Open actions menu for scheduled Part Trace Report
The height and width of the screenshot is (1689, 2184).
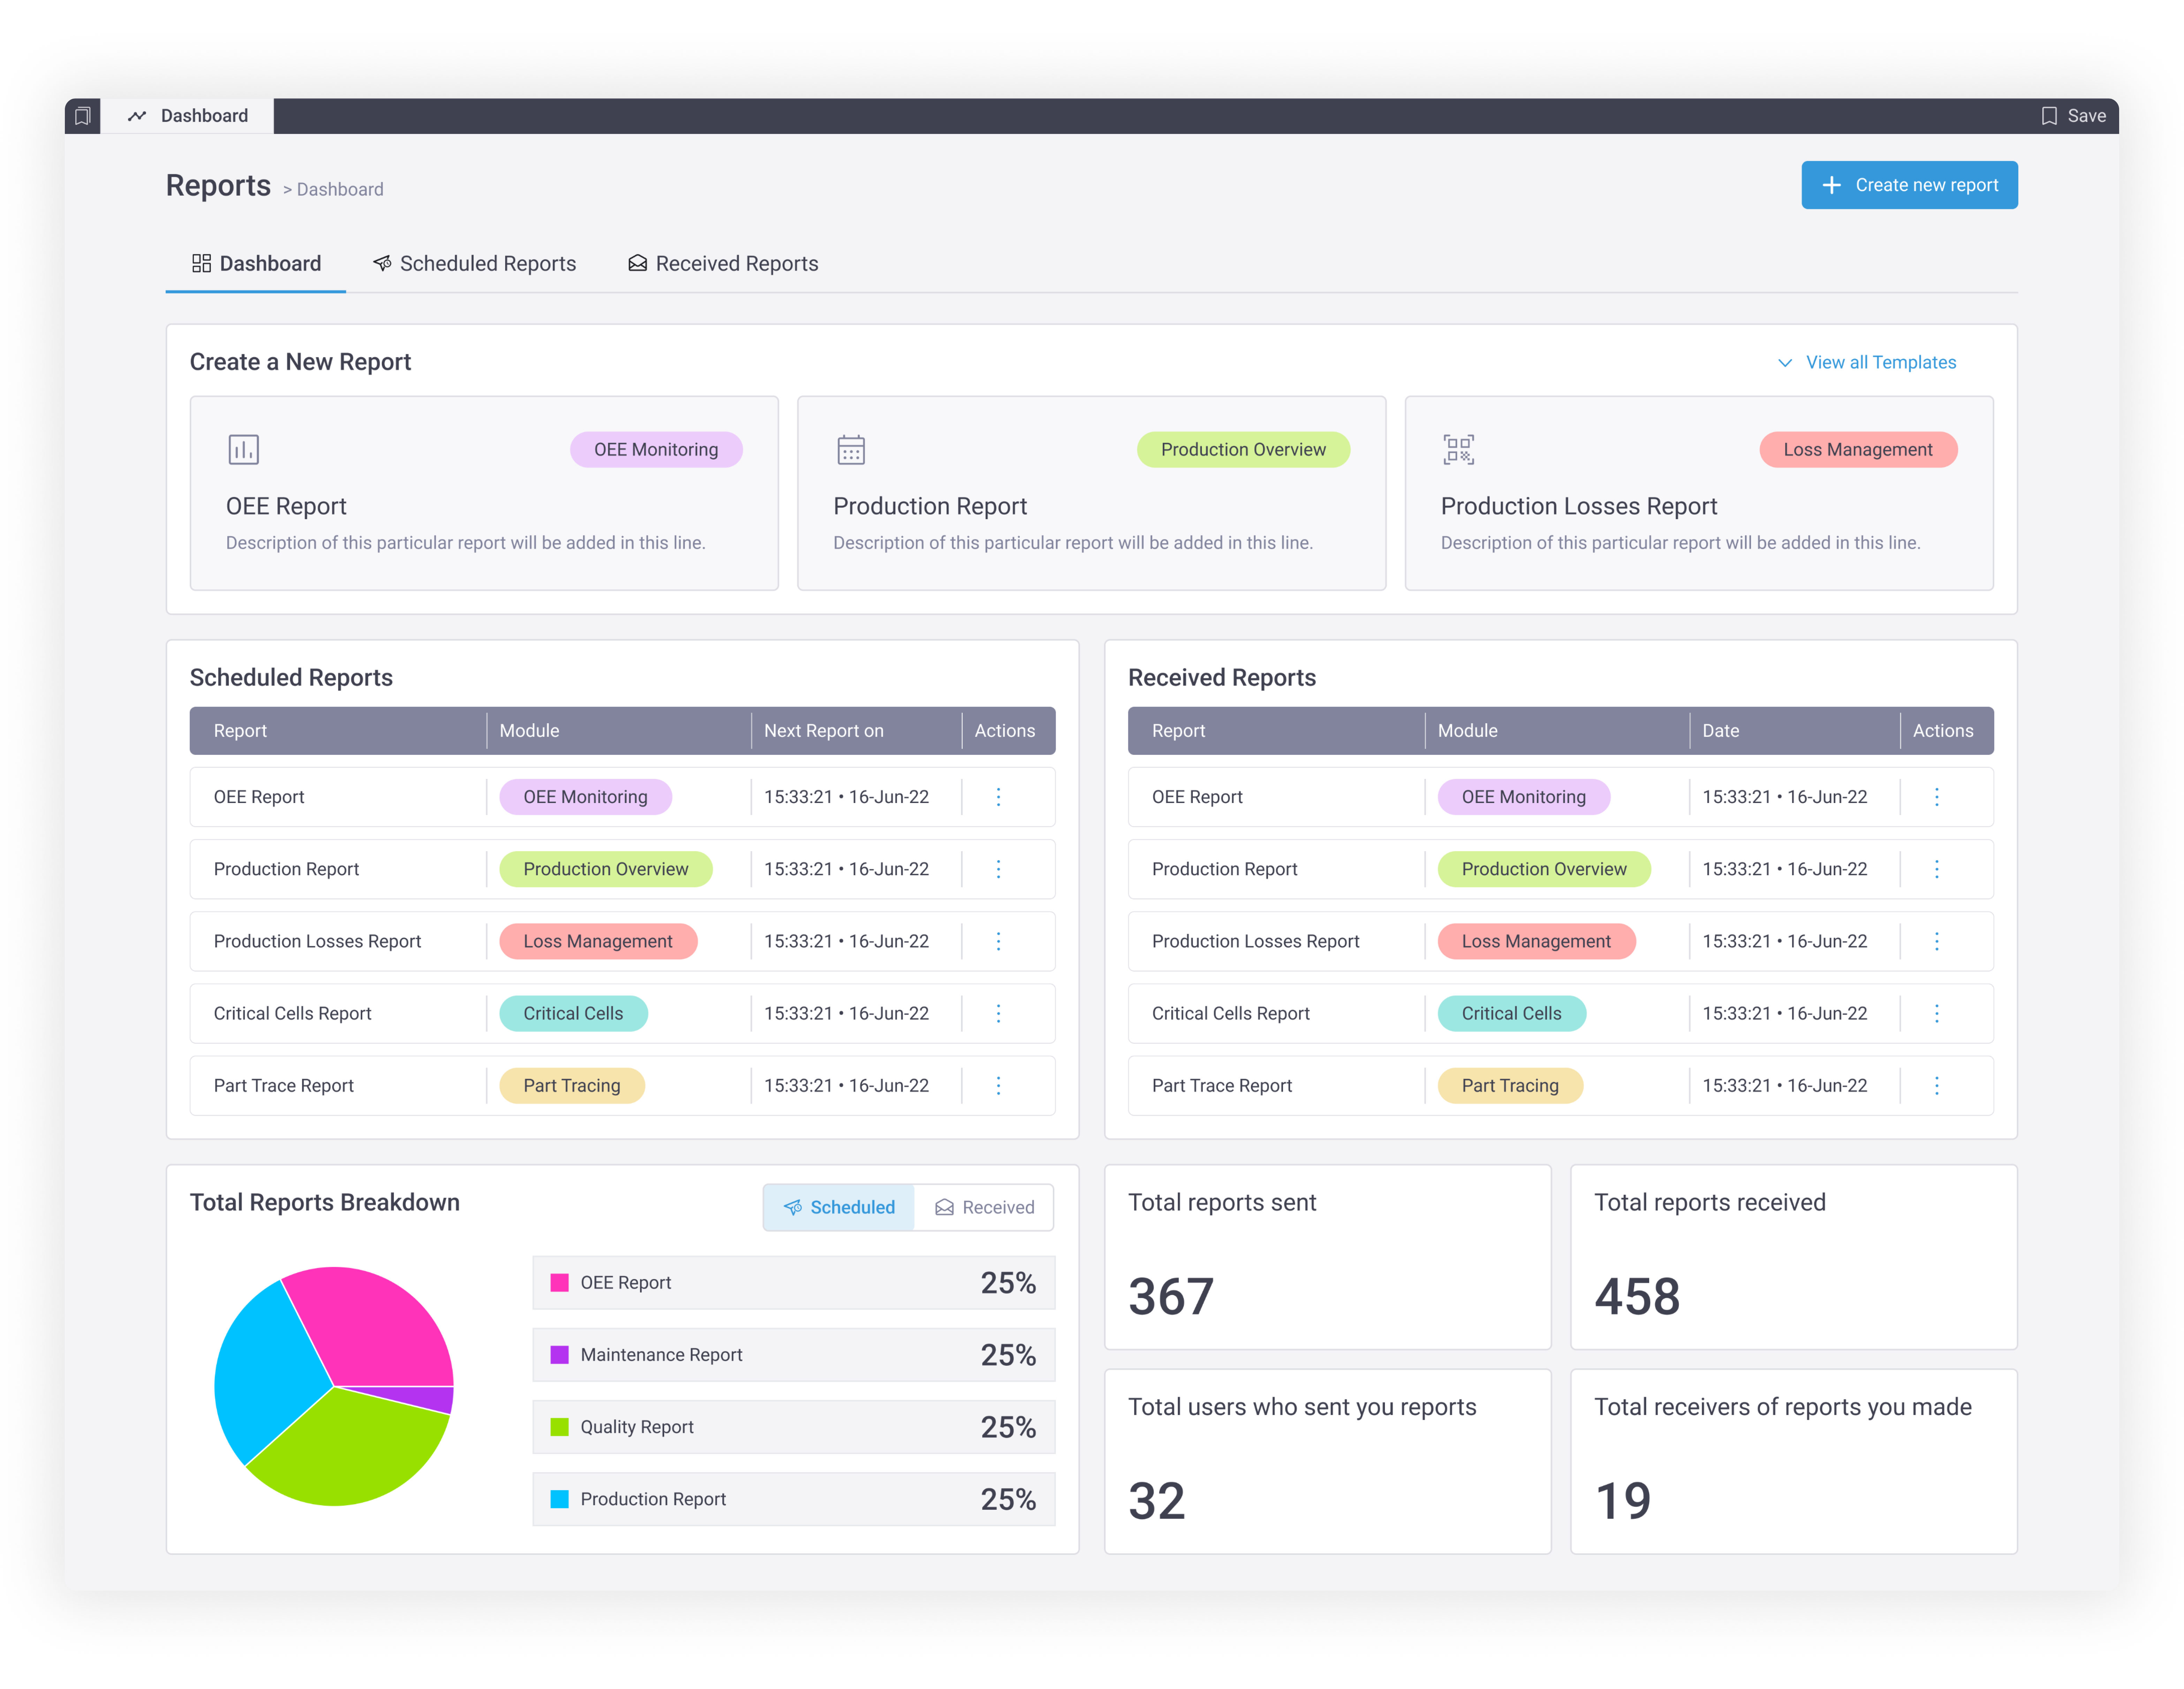998,1085
